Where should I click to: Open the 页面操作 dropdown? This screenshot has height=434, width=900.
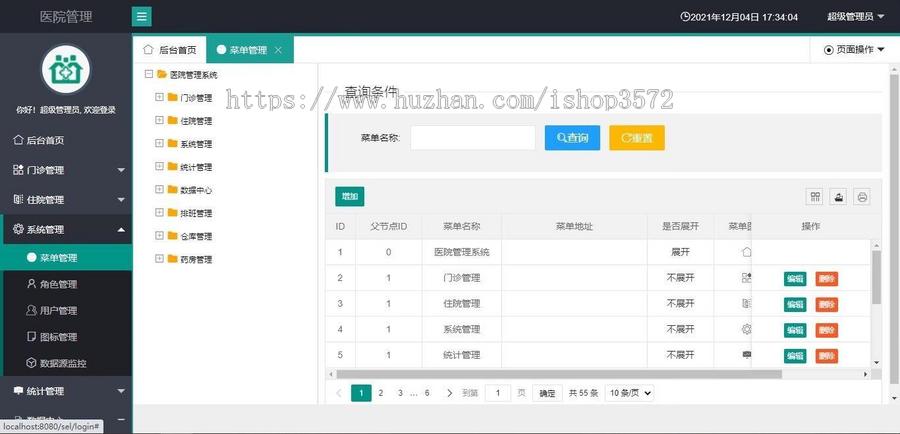[x=854, y=50]
